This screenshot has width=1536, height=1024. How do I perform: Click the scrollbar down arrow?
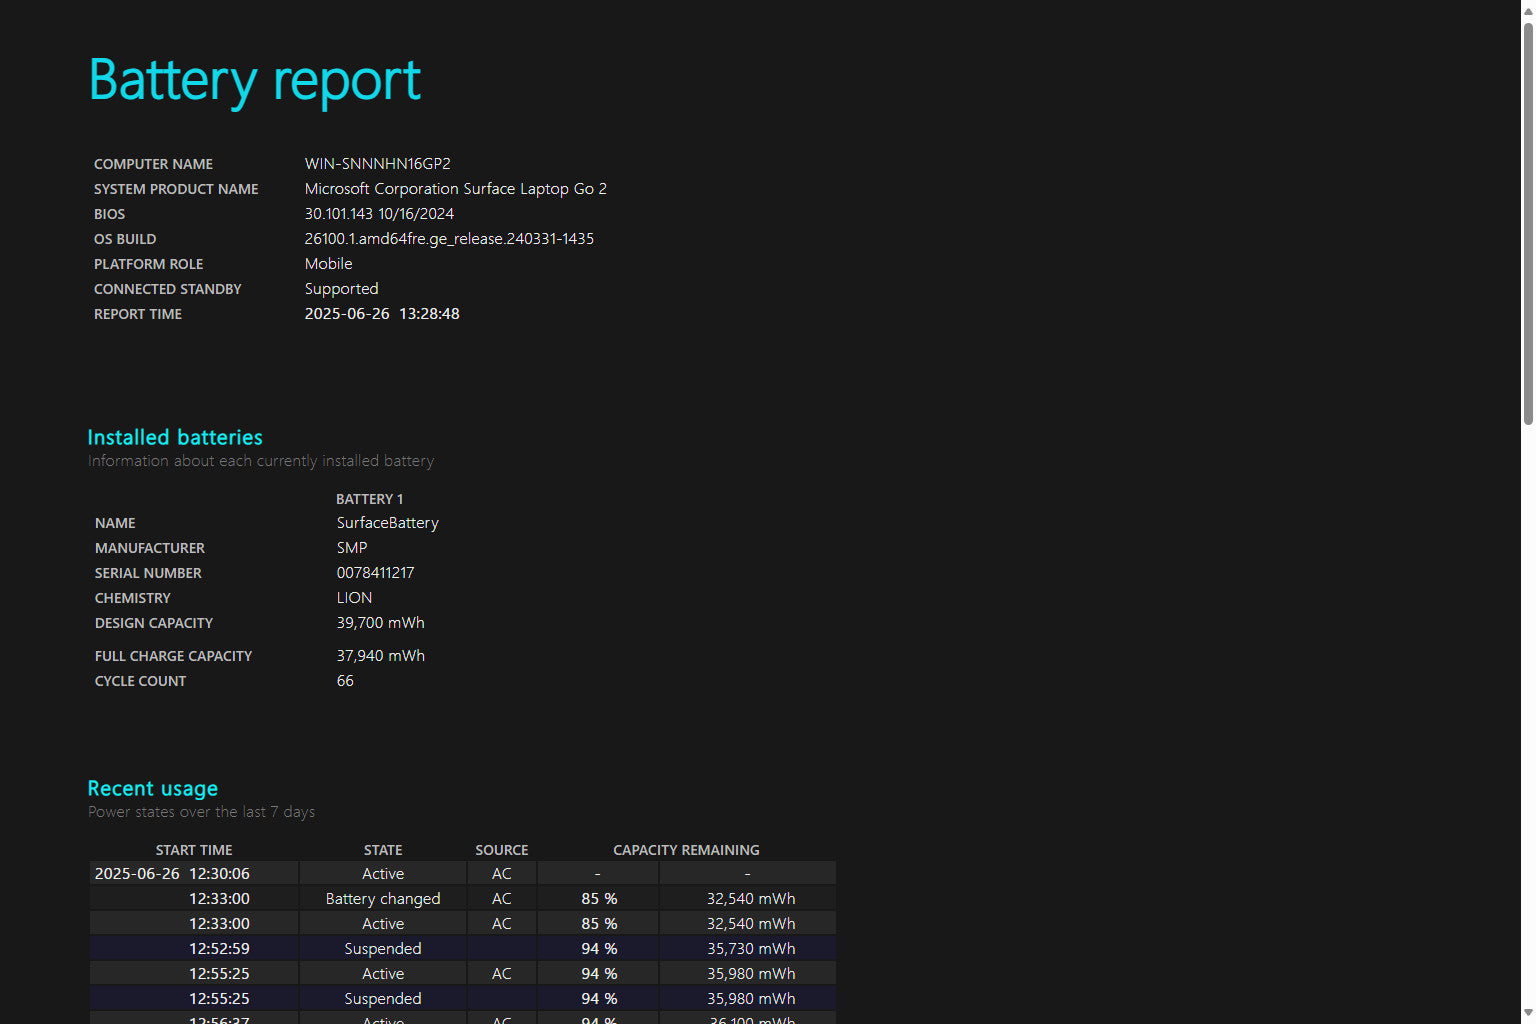click(x=1527, y=1014)
